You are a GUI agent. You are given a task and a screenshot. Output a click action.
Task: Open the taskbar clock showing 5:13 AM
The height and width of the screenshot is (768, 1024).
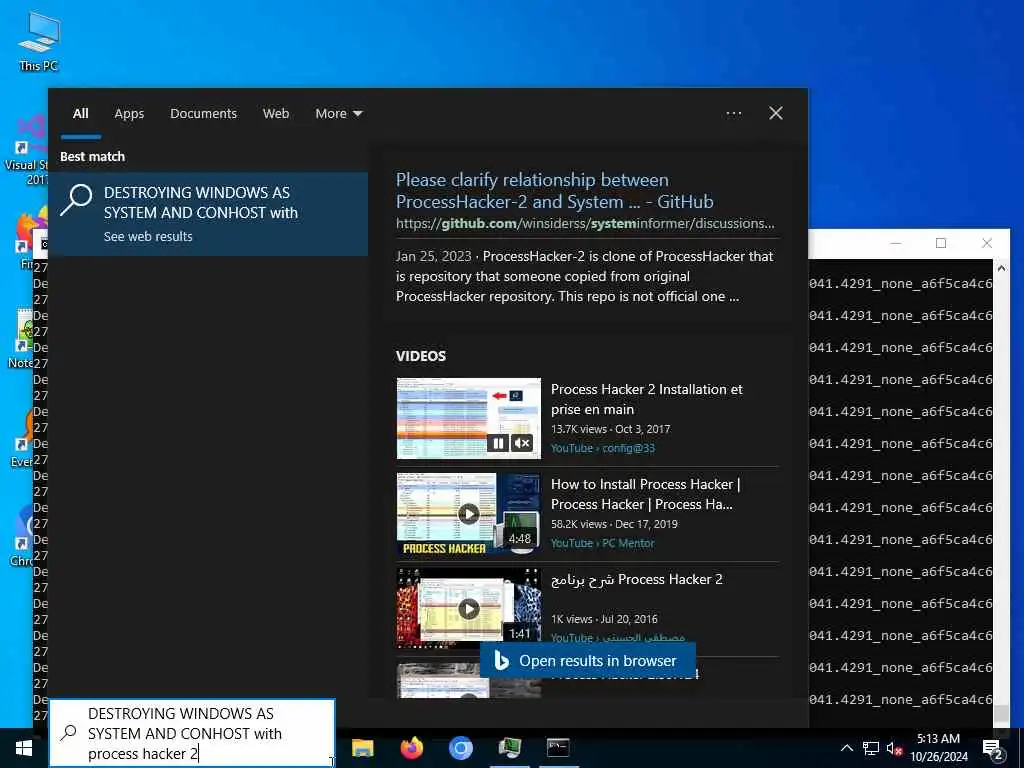pyautogui.click(x=938, y=748)
